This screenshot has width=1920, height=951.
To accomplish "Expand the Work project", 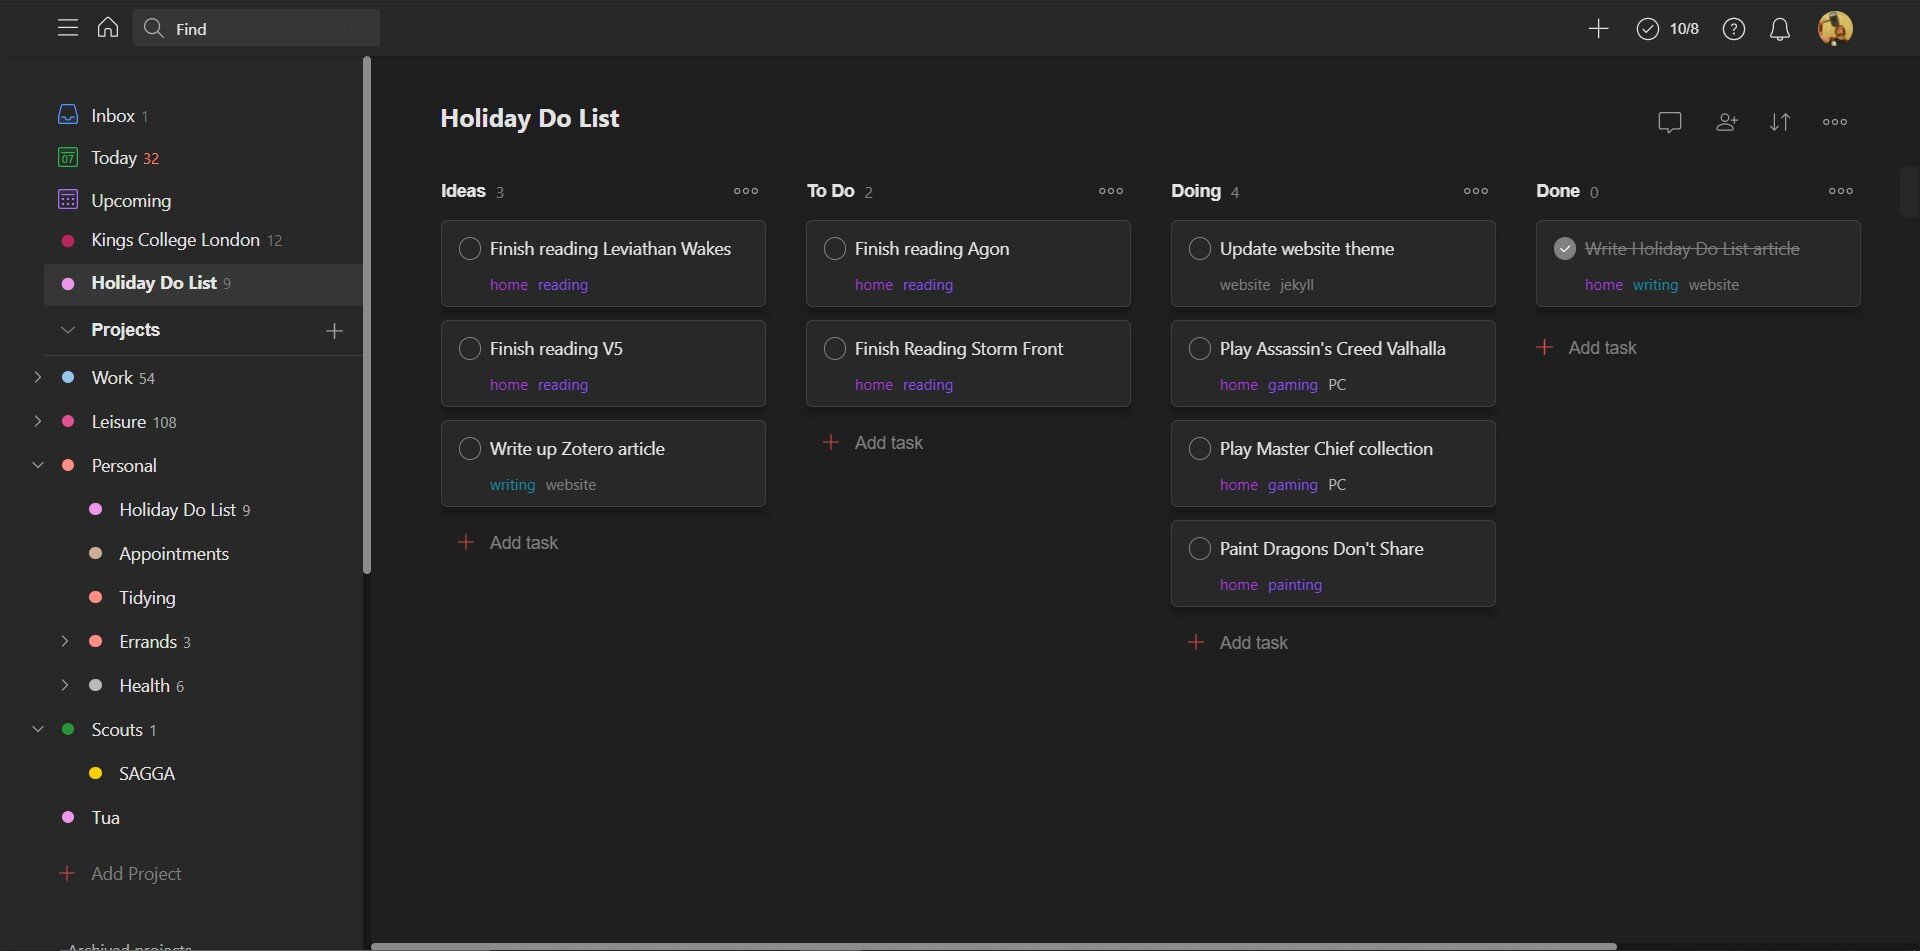I will (x=38, y=377).
